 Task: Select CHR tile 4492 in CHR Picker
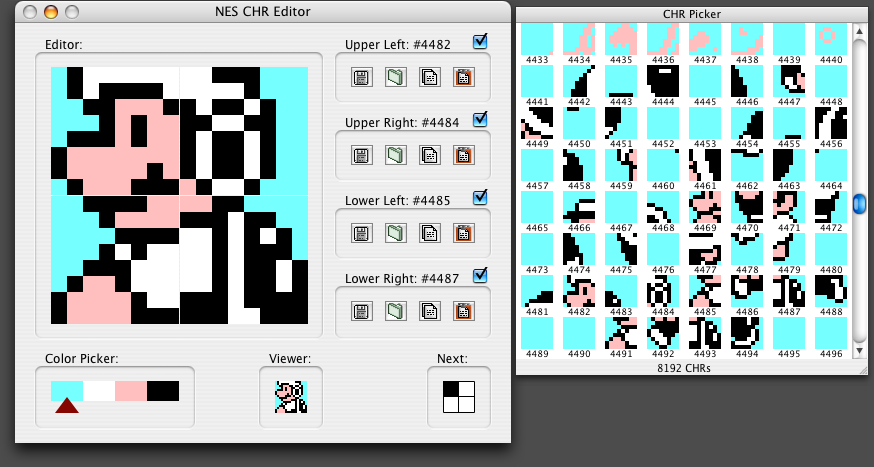click(x=663, y=333)
